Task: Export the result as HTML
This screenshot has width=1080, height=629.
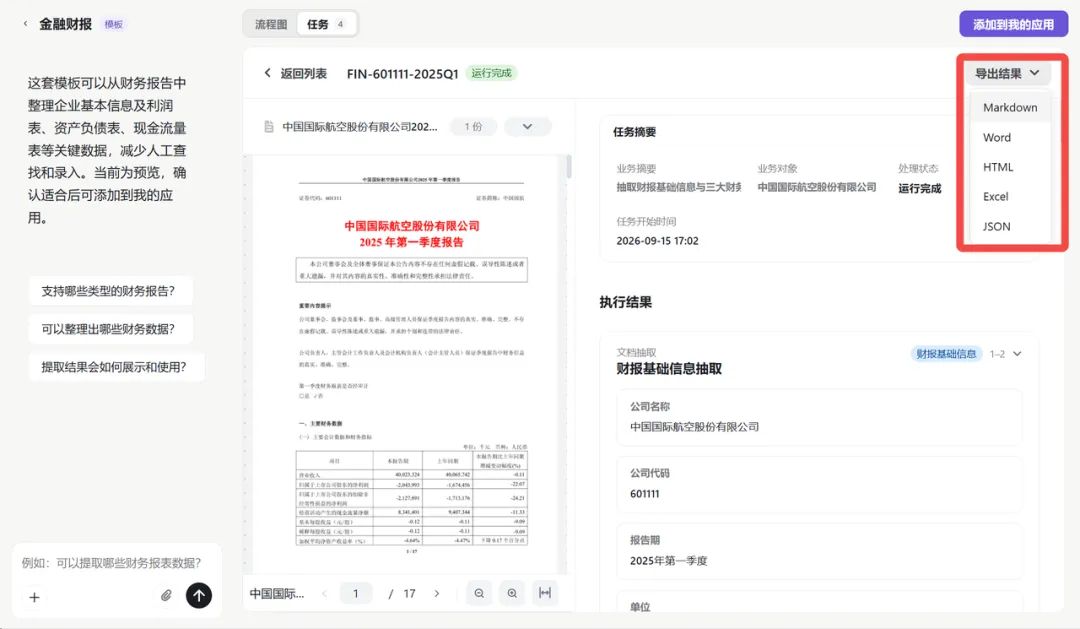Action: coord(1010,167)
